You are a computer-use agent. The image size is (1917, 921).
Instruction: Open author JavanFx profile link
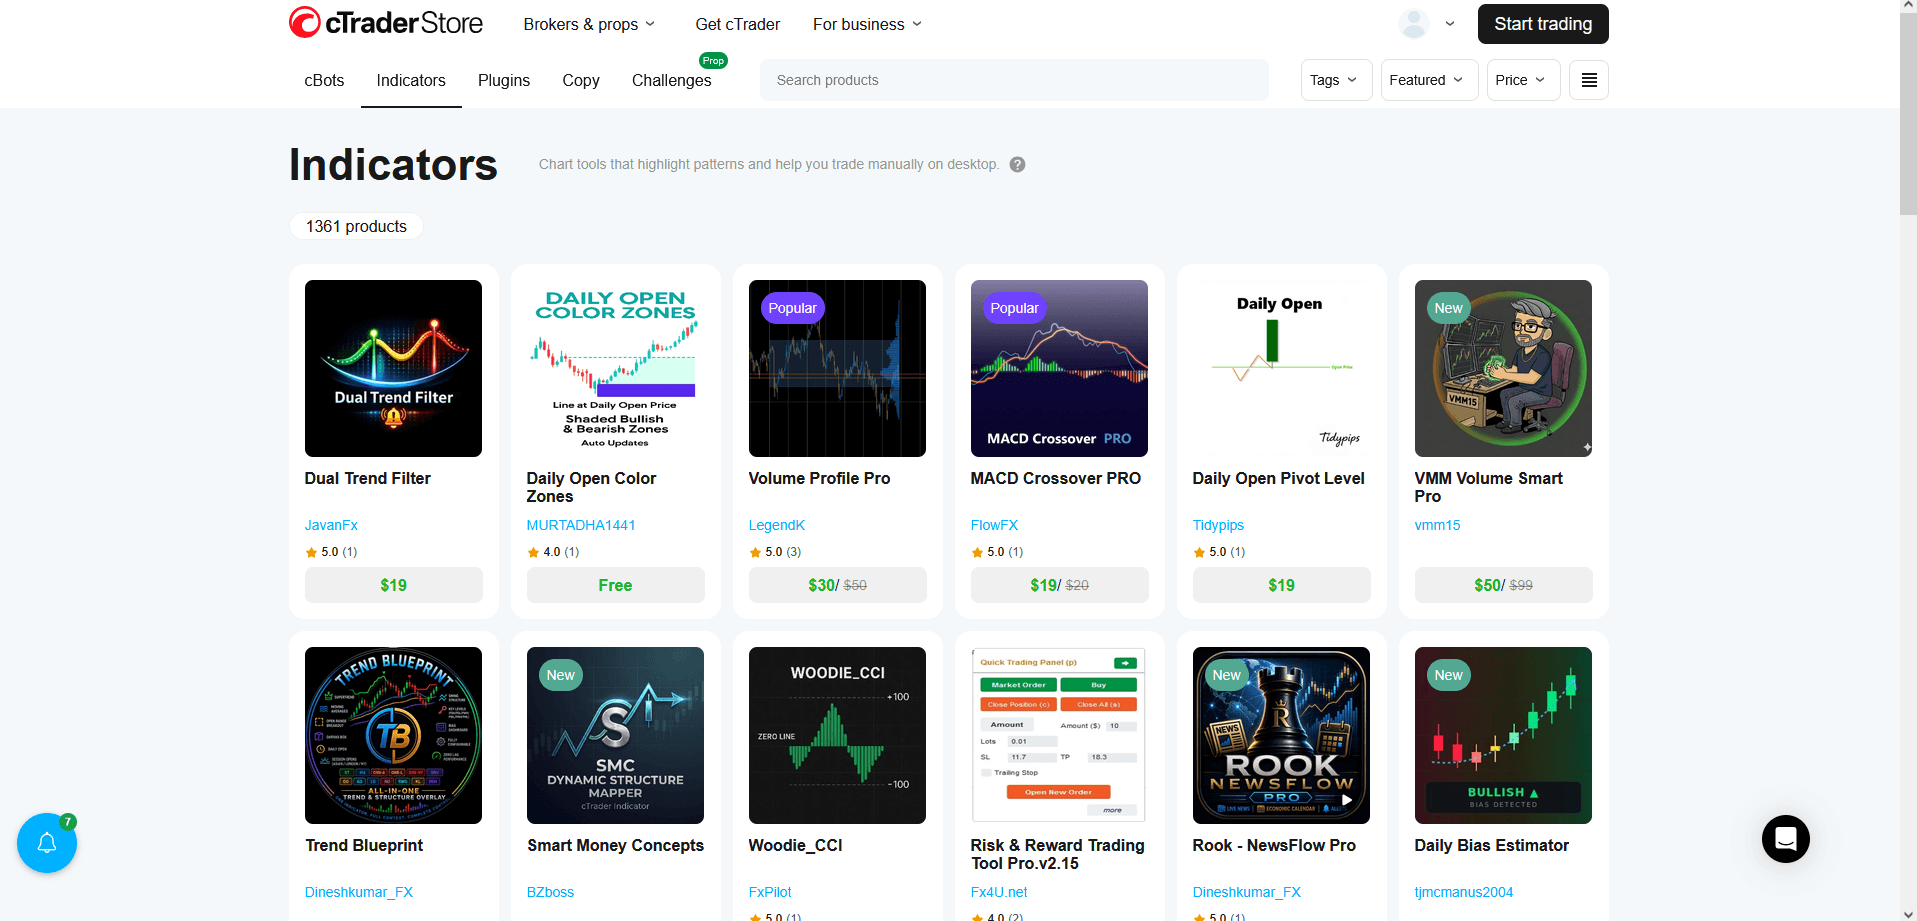click(331, 525)
